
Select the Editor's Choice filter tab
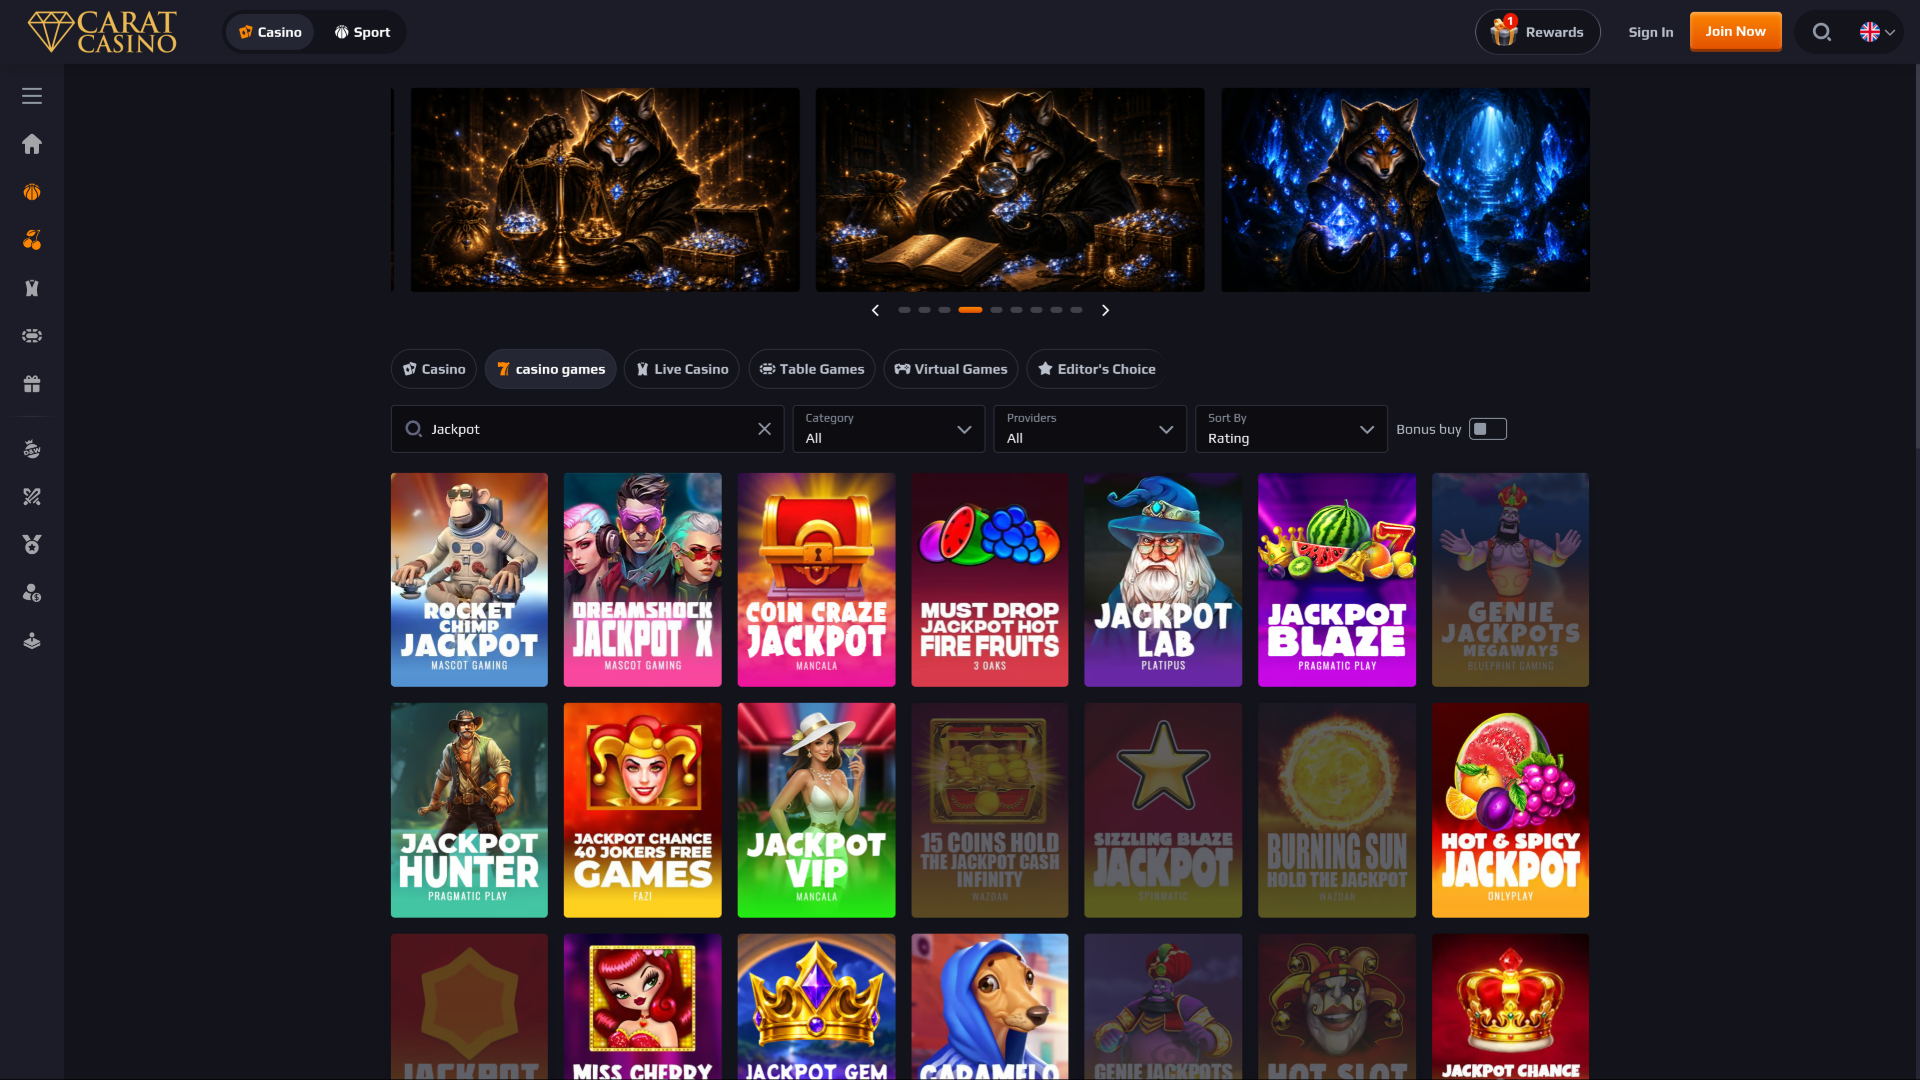[1097, 369]
